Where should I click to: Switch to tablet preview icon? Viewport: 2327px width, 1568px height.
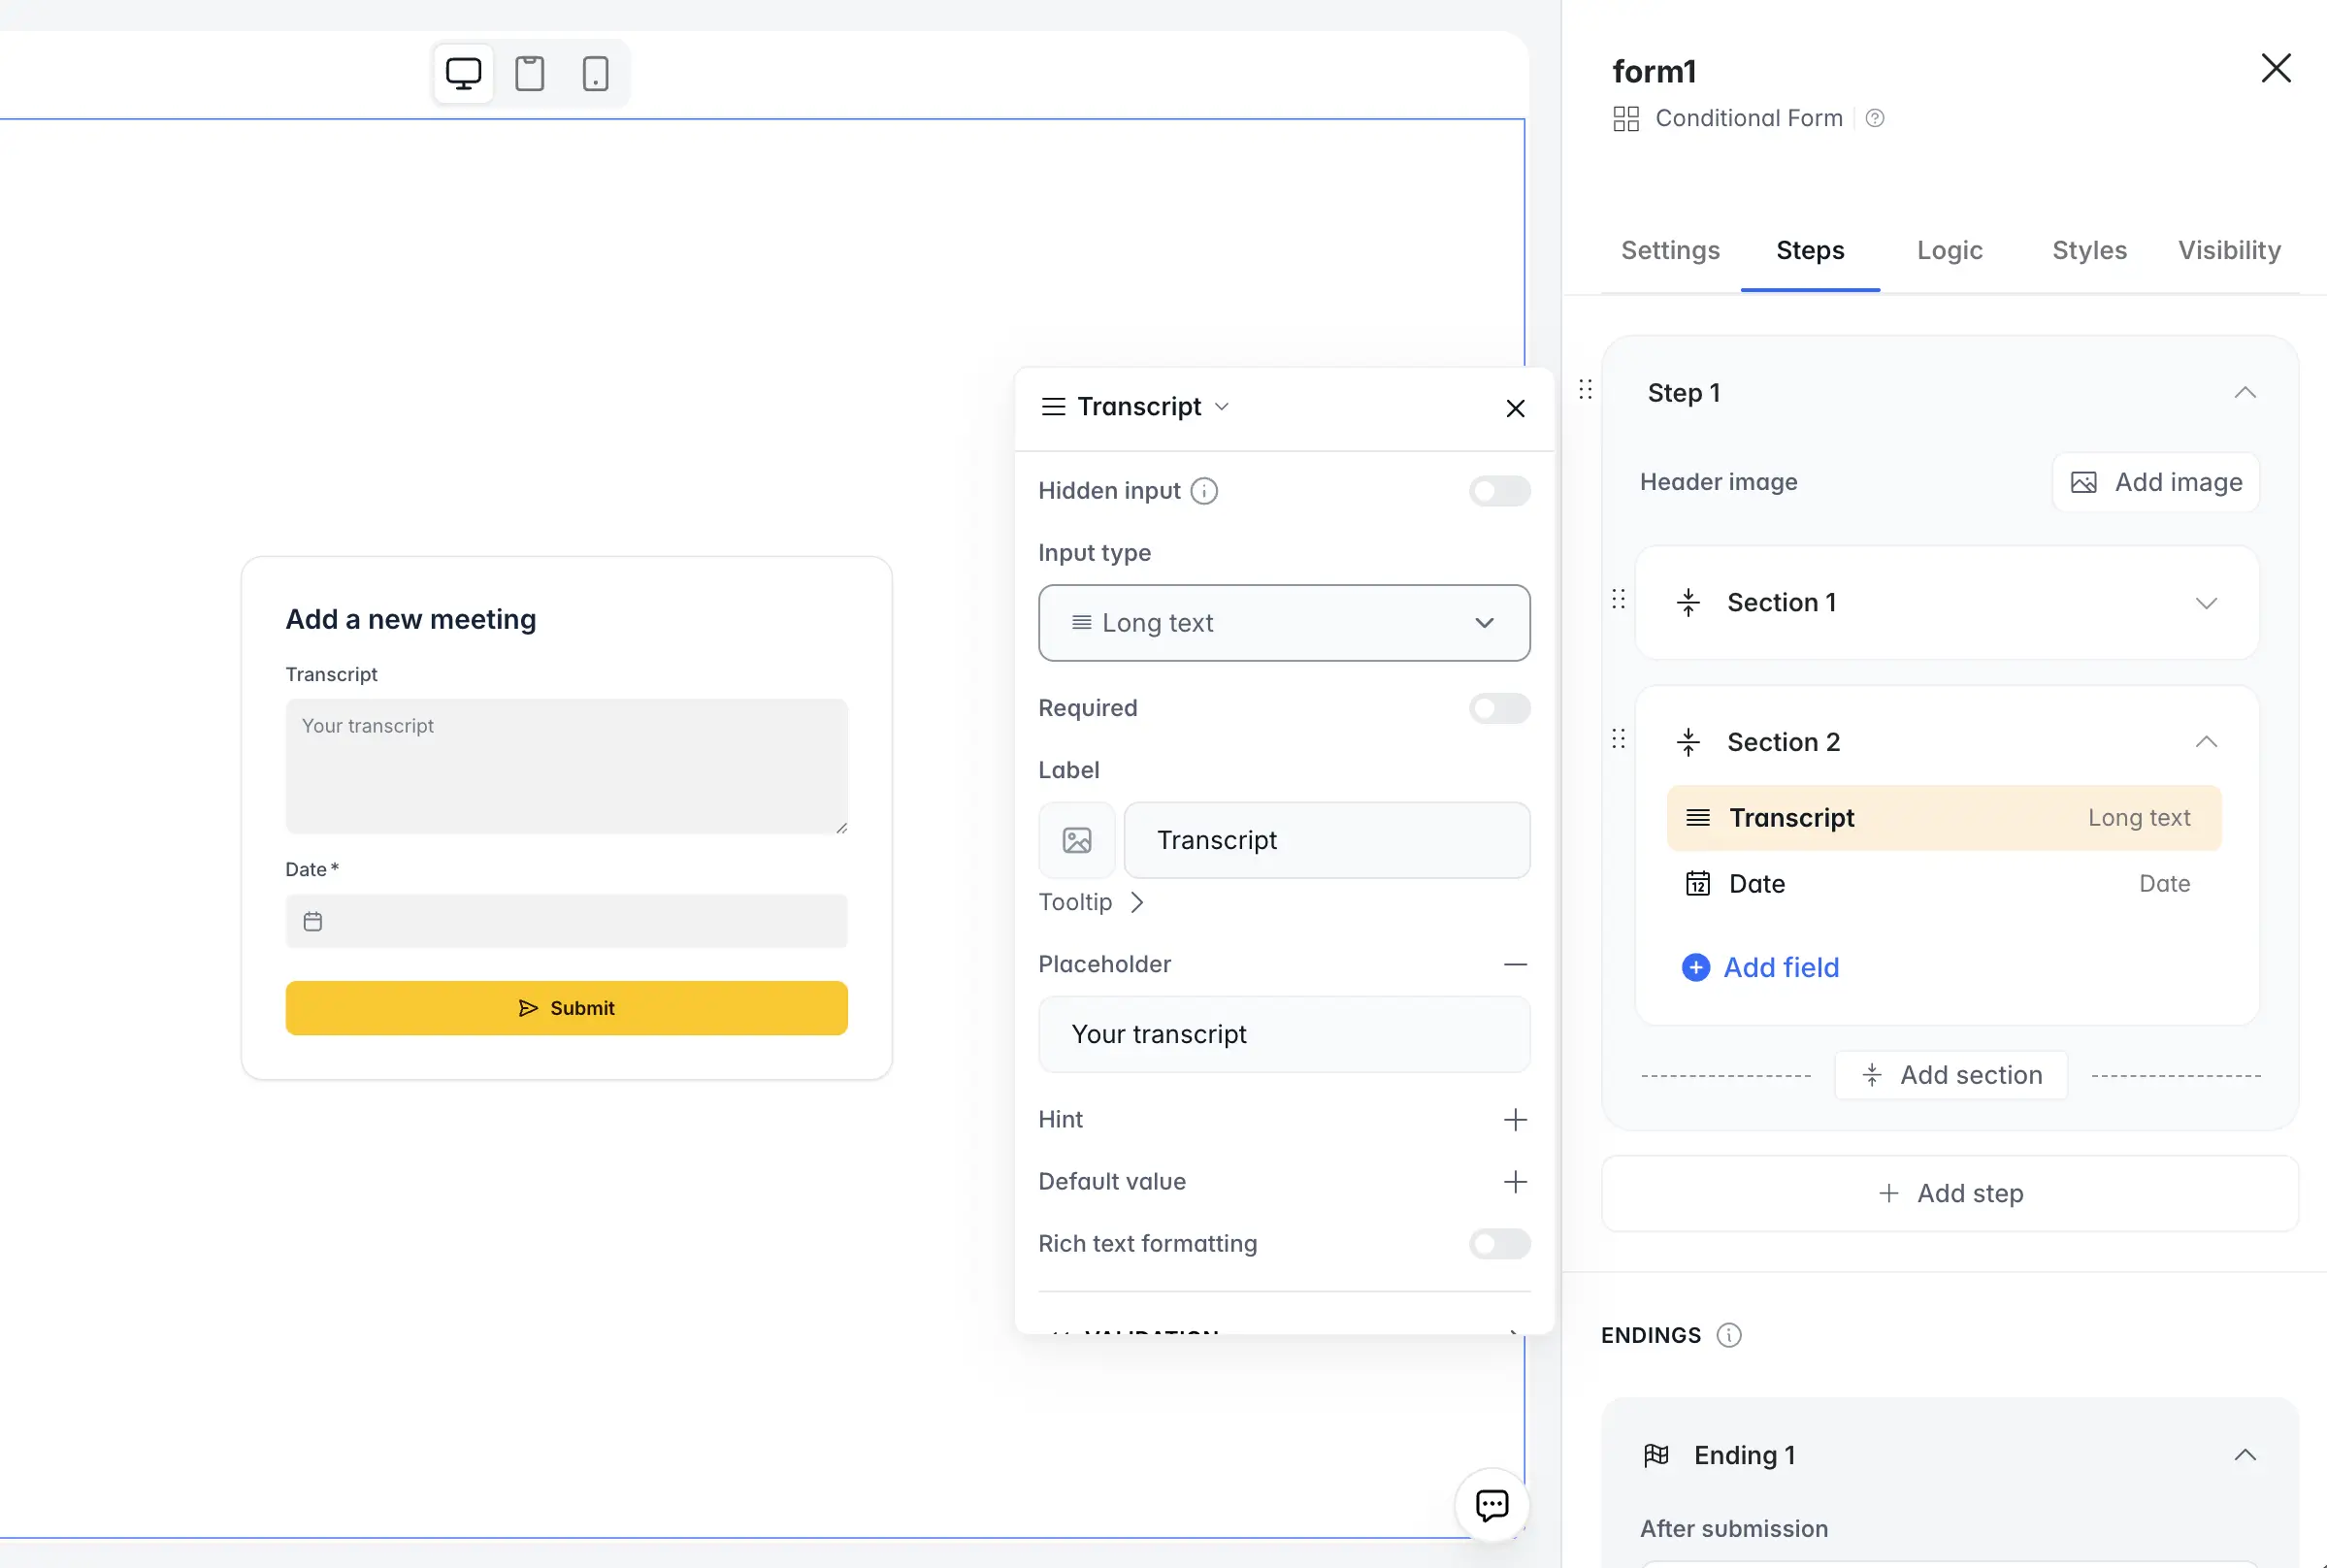(x=529, y=74)
